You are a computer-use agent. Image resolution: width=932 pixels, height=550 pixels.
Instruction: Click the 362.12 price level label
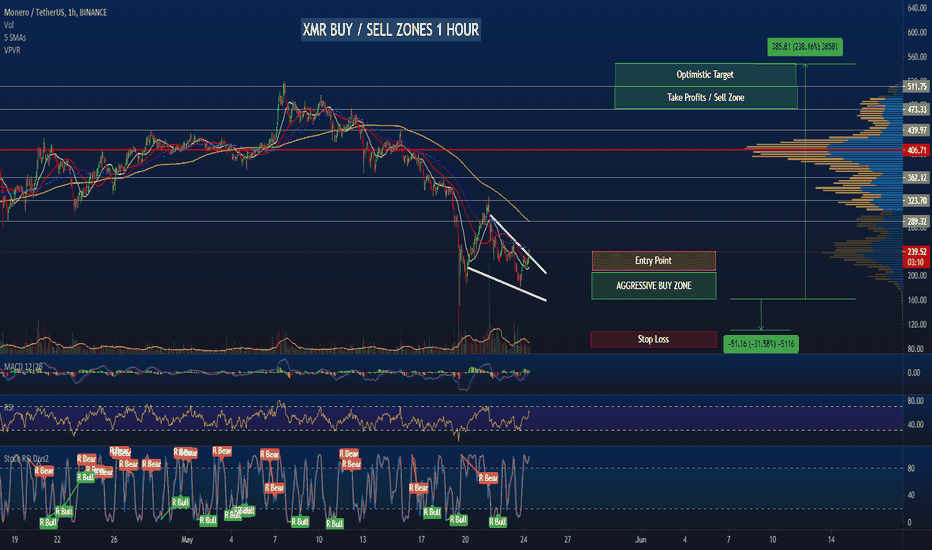(x=916, y=178)
